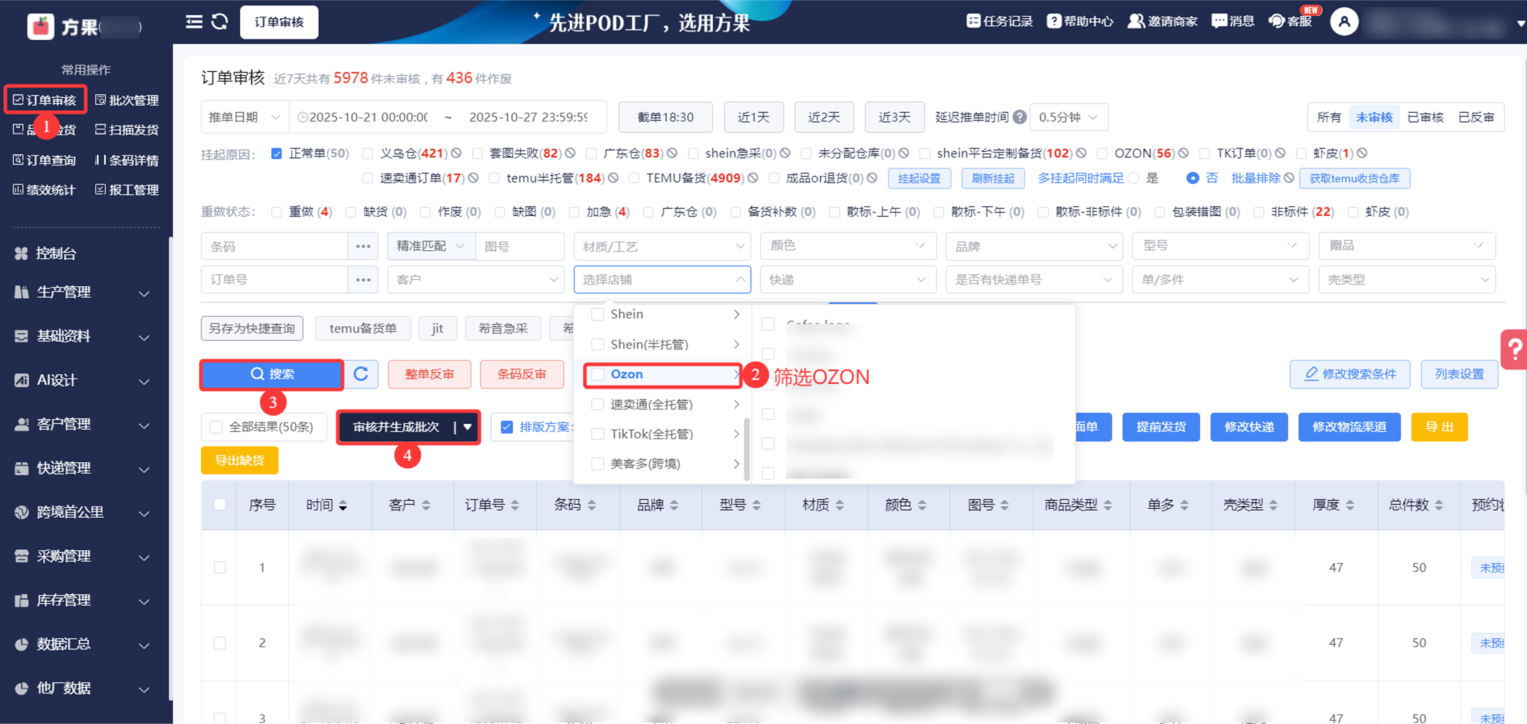Open the 帮助中心 help center
This screenshot has width=1527, height=724.
pos(1079,21)
